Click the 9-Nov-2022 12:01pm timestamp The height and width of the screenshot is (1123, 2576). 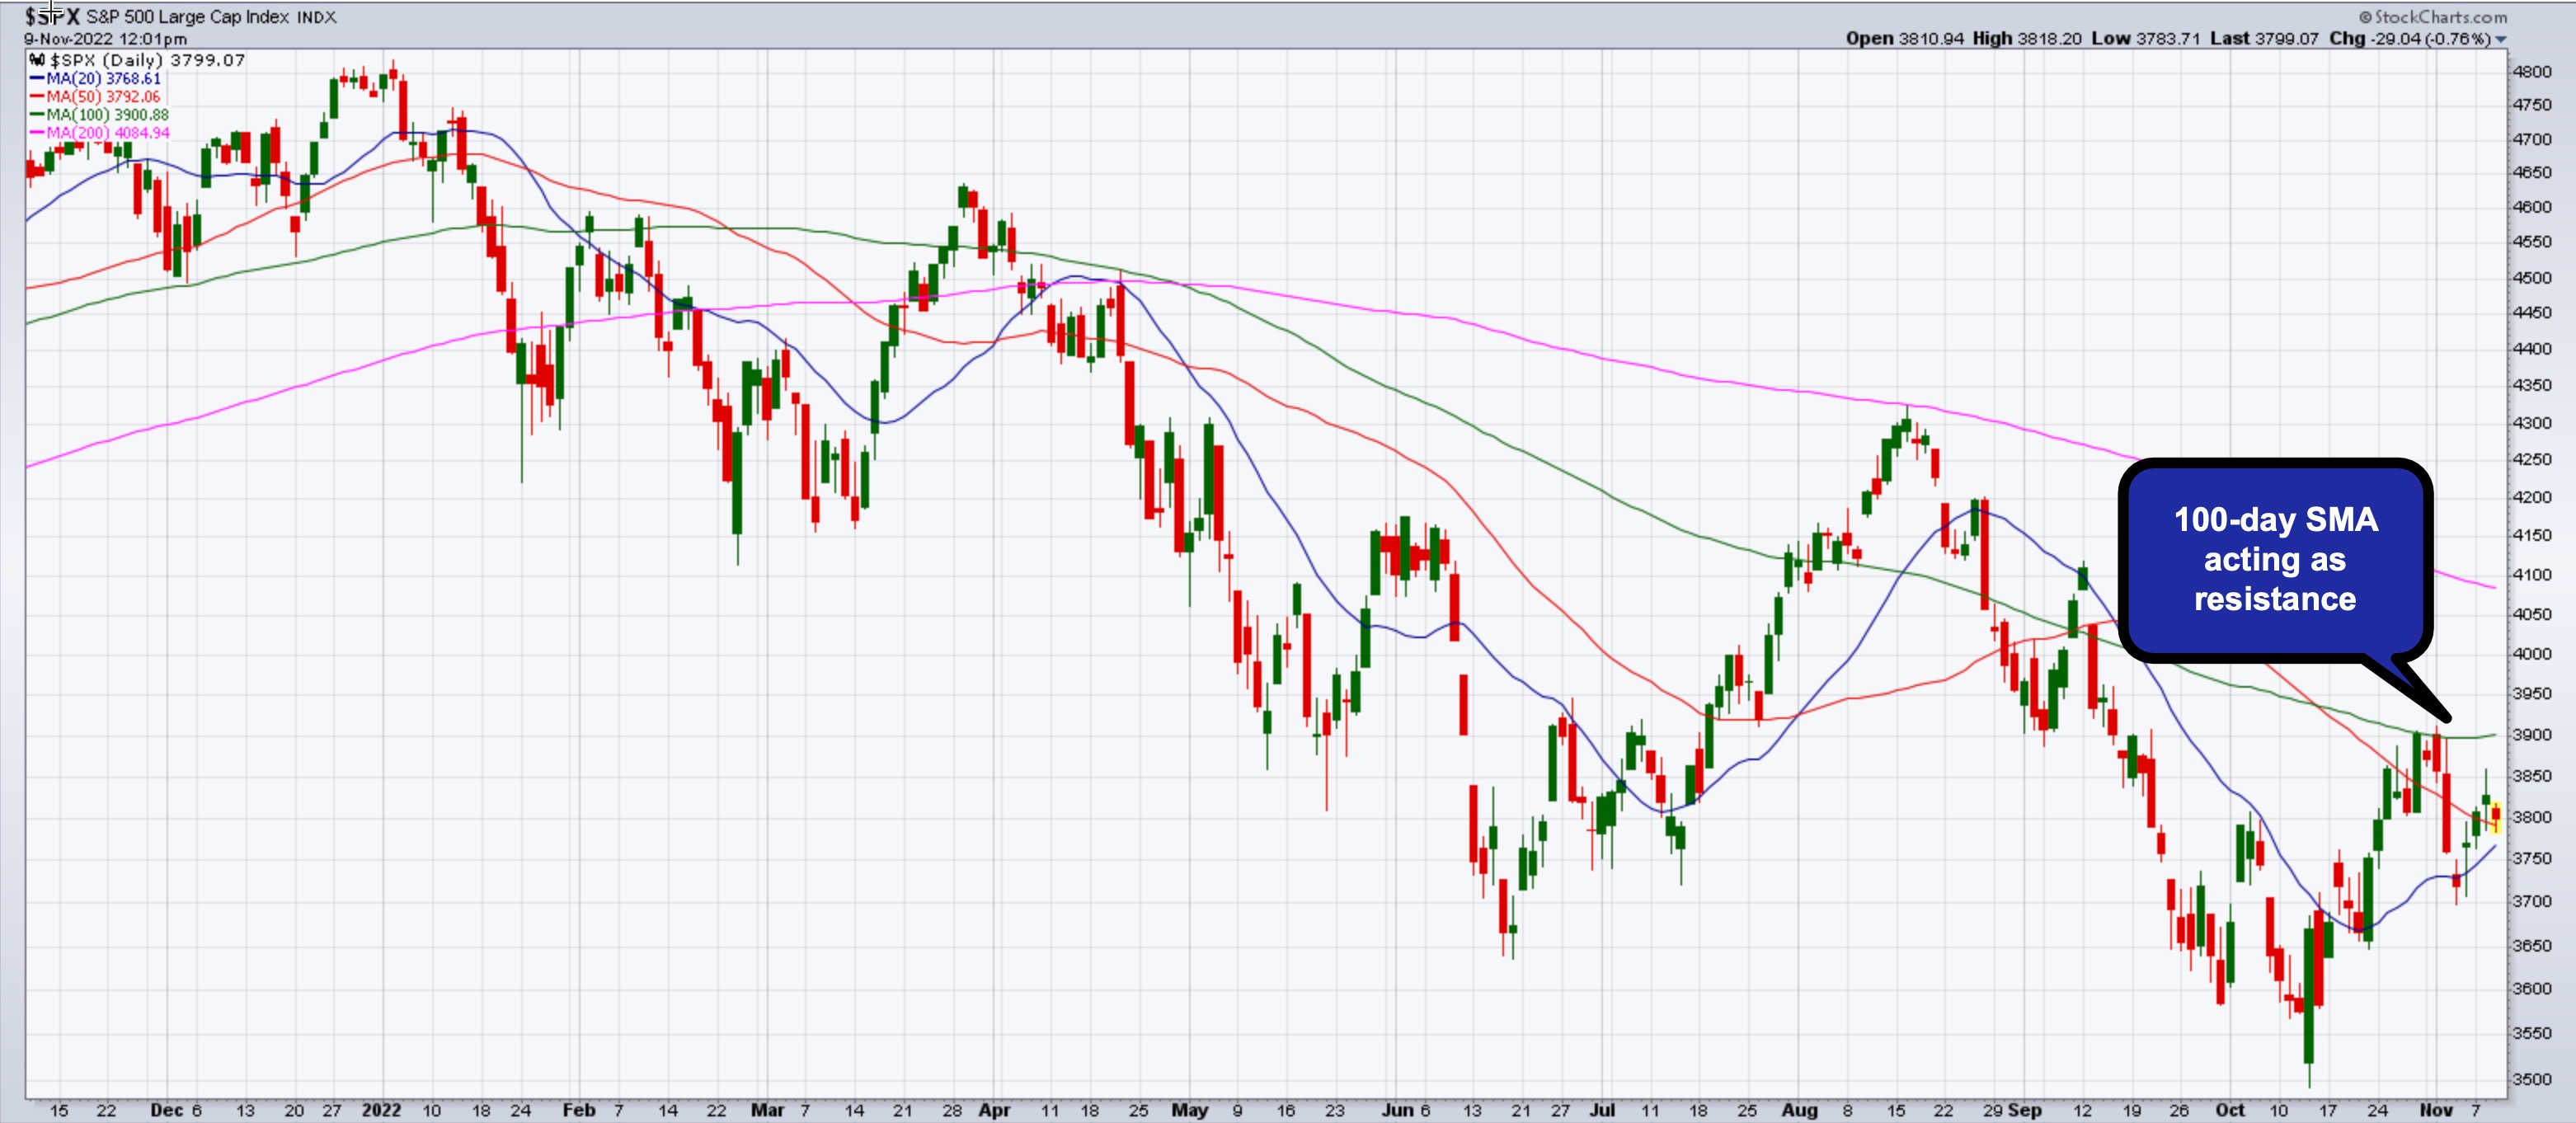[x=105, y=39]
